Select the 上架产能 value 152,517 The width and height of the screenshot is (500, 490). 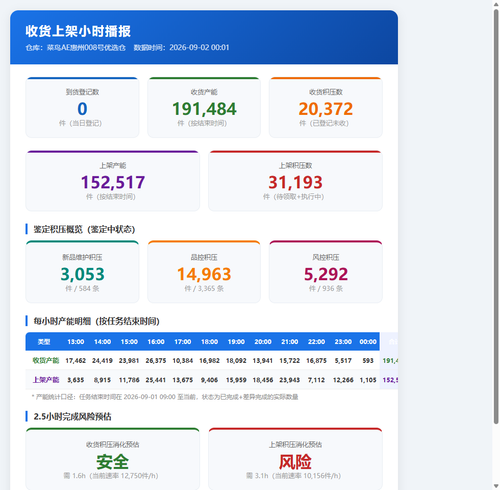[113, 182]
